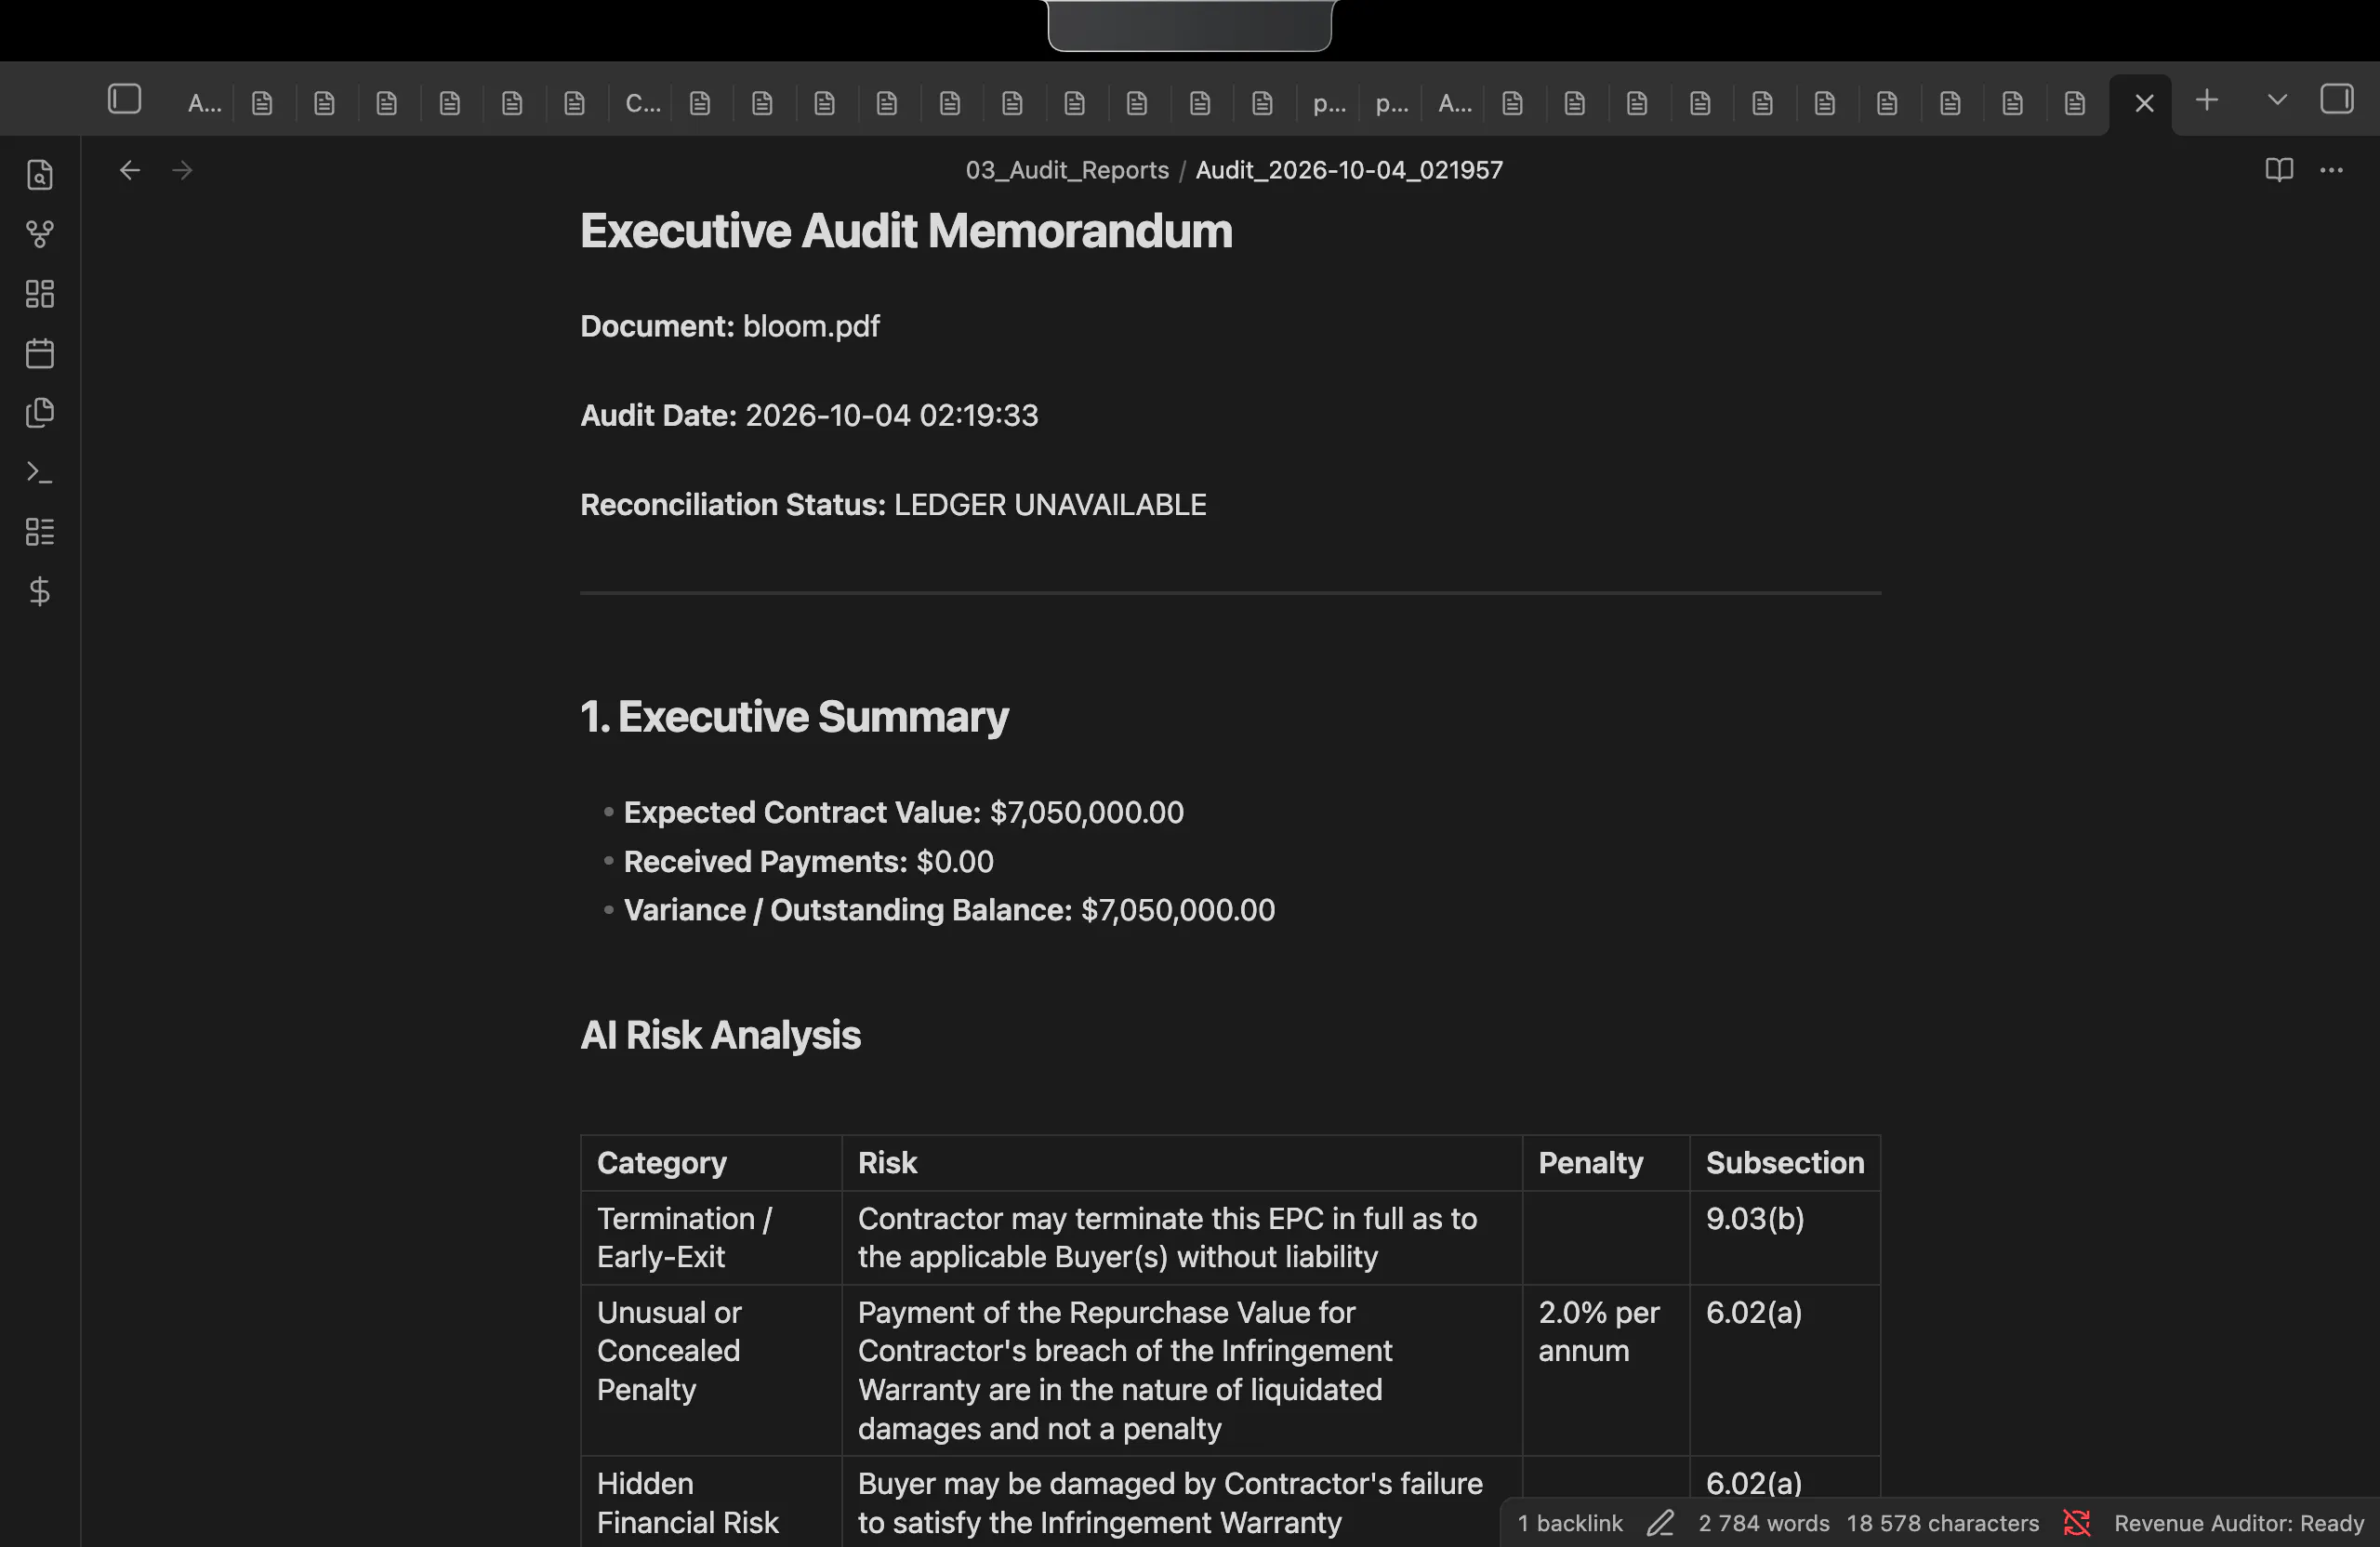Click the Audit_2026-10-04_021957 note title

pos(1349,170)
